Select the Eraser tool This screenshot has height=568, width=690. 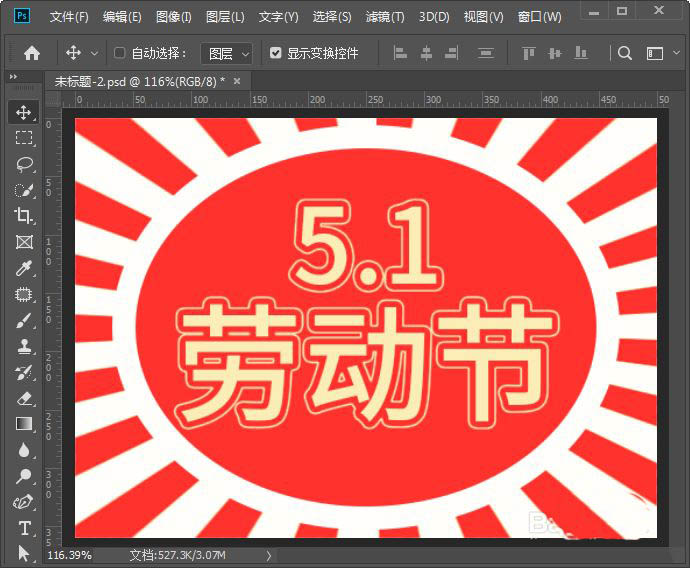point(24,398)
